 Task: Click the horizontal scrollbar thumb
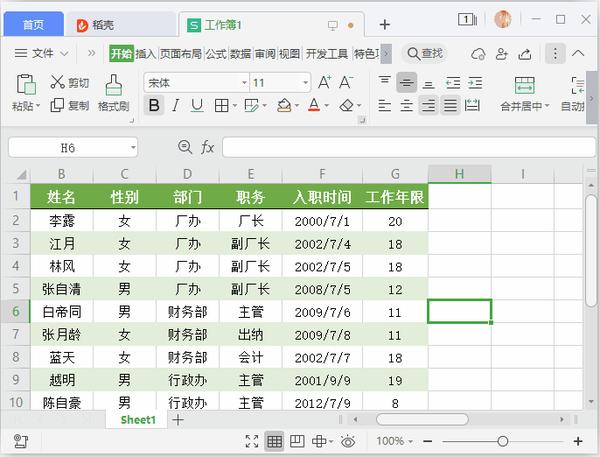click(422, 419)
